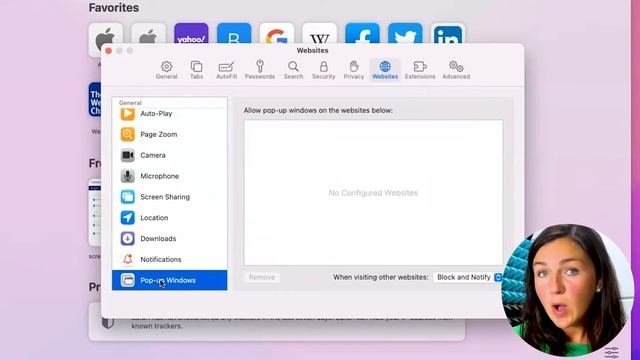Click inside the configured websites list box
Viewport: 640px width, 360px height.
[x=373, y=193]
